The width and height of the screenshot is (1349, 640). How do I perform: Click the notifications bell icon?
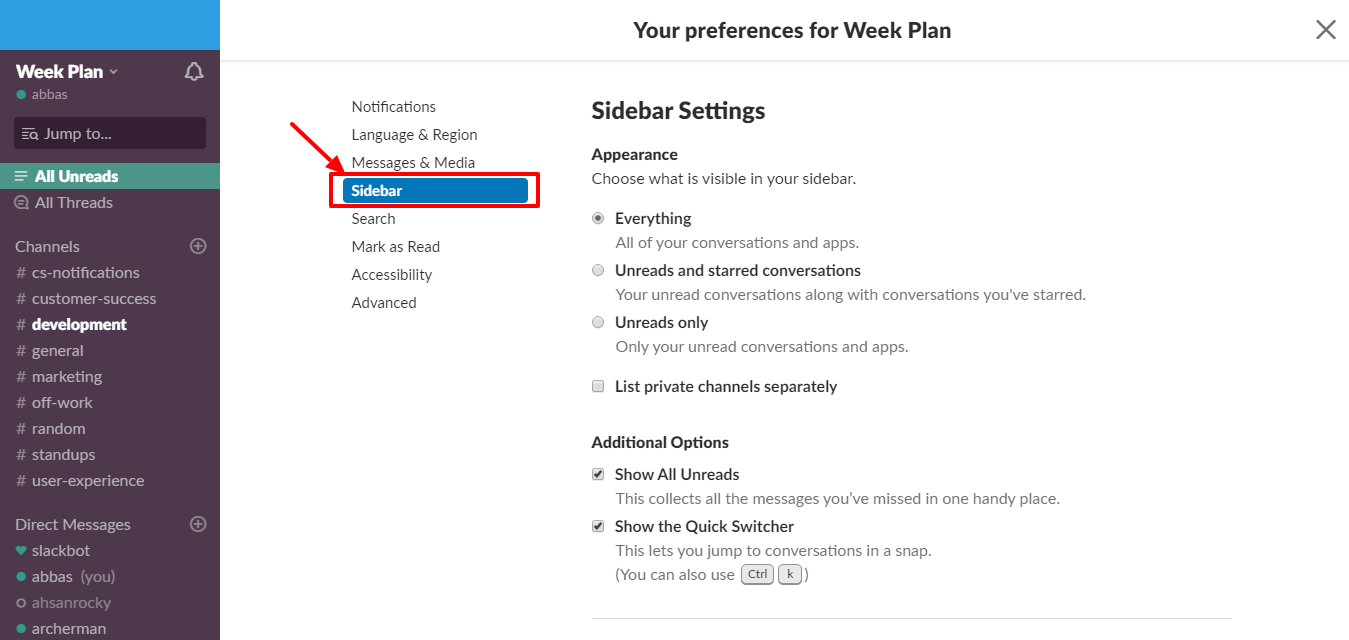[x=194, y=71]
